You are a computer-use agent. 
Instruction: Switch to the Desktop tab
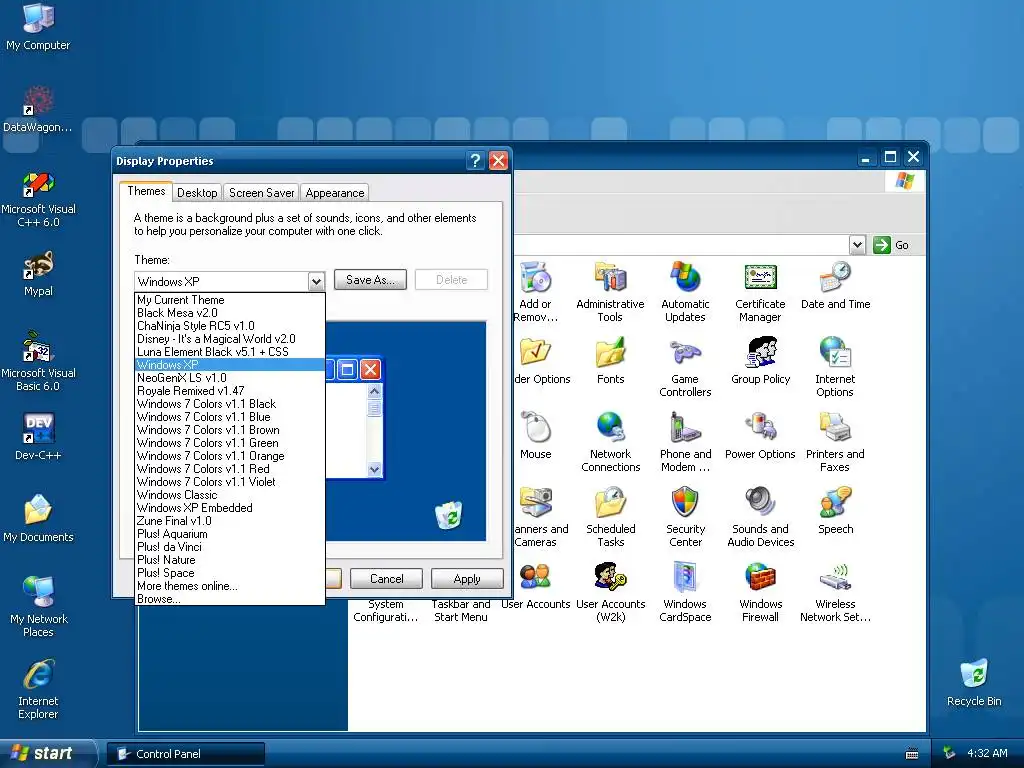[x=197, y=193]
